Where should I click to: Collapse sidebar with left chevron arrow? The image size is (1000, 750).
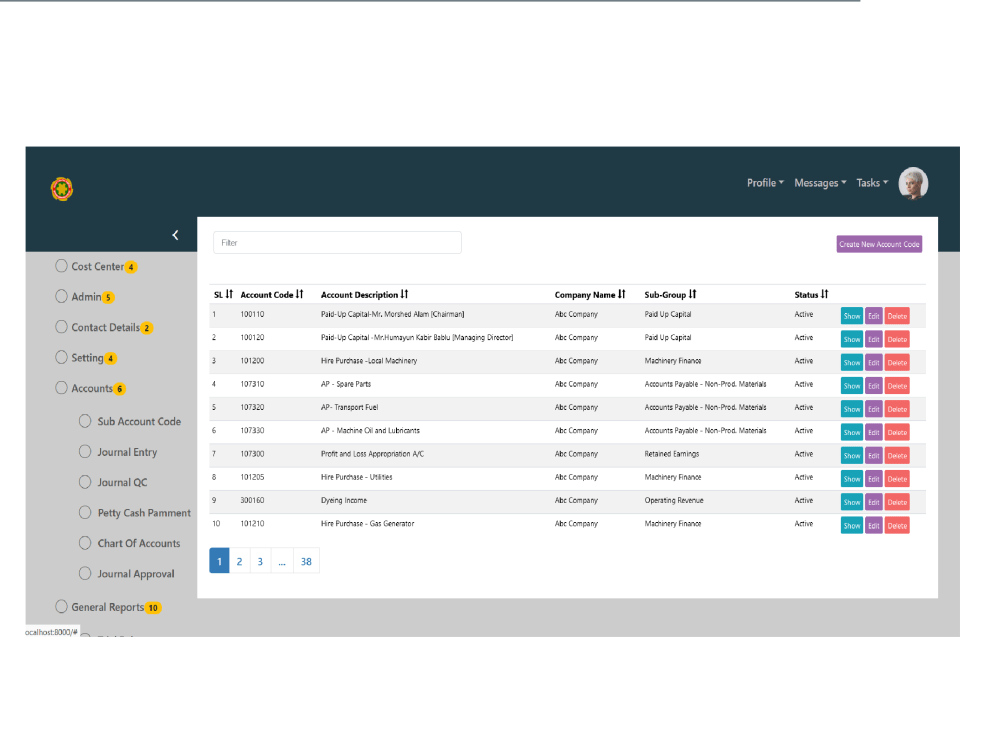pyautogui.click(x=175, y=235)
